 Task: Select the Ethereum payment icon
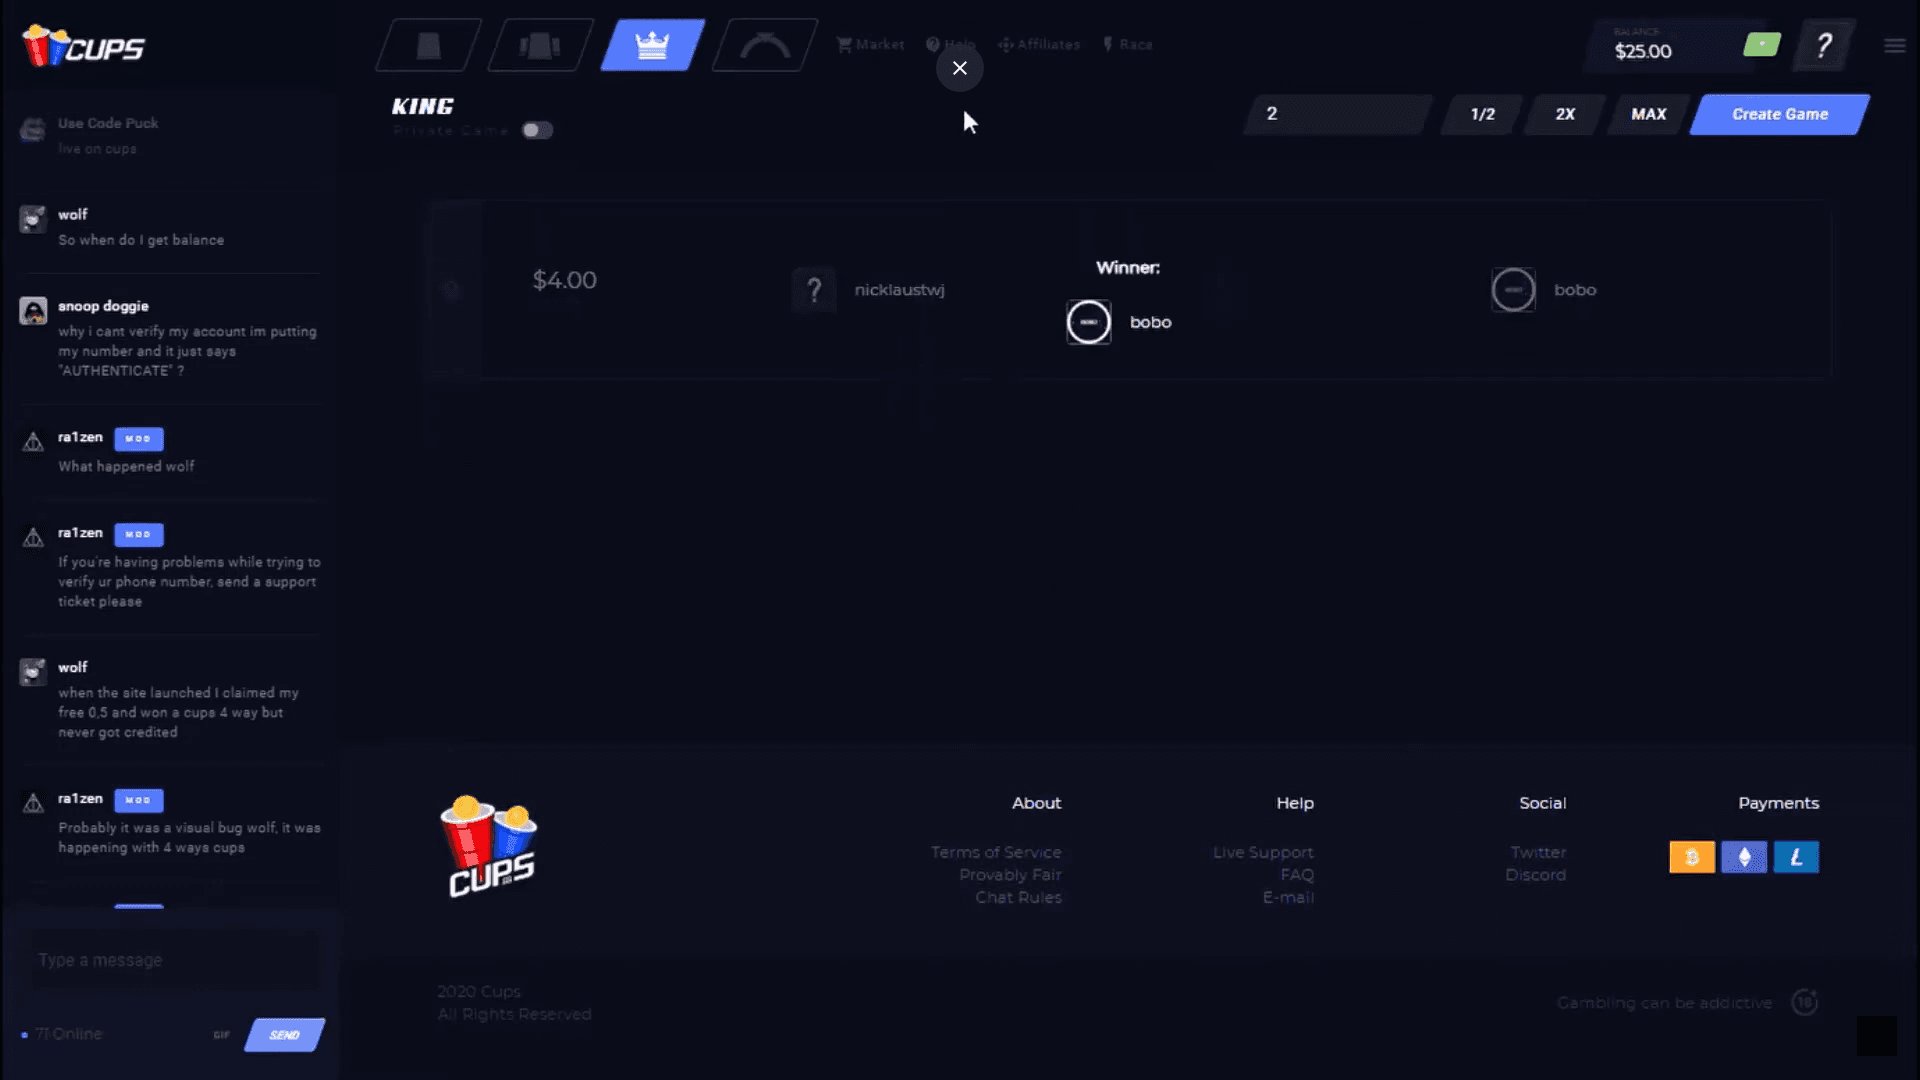(1744, 857)
